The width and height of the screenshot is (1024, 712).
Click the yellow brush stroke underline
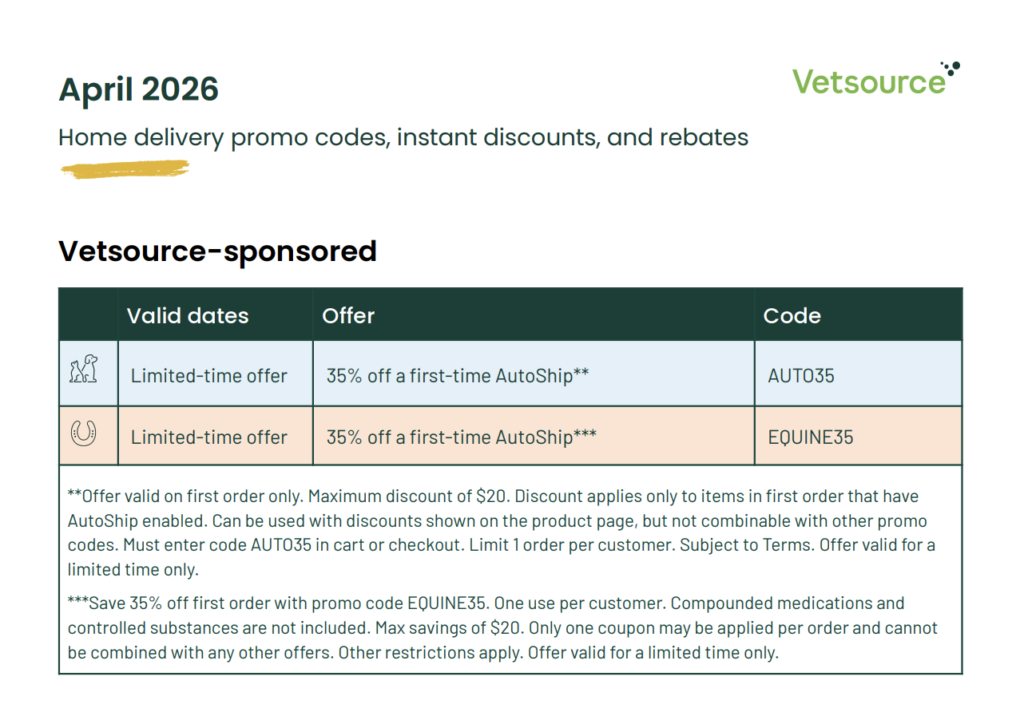(124, 170)
